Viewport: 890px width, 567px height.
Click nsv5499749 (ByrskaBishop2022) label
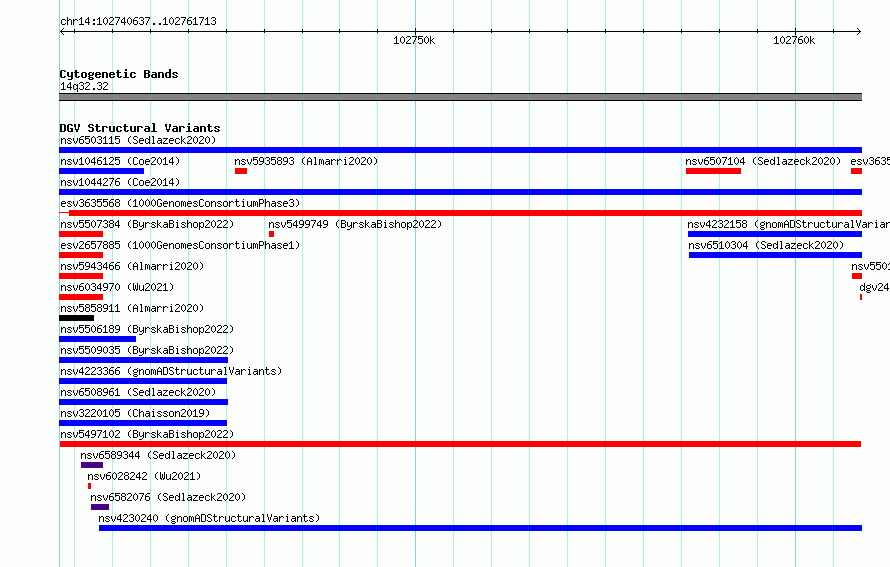point(355,224)
